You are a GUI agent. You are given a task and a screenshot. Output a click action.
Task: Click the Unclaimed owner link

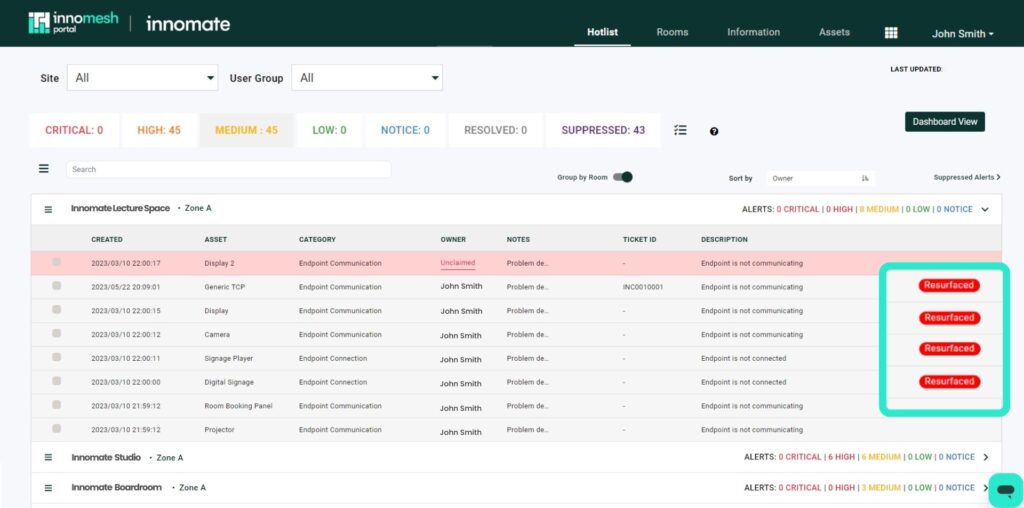point(458,262)
